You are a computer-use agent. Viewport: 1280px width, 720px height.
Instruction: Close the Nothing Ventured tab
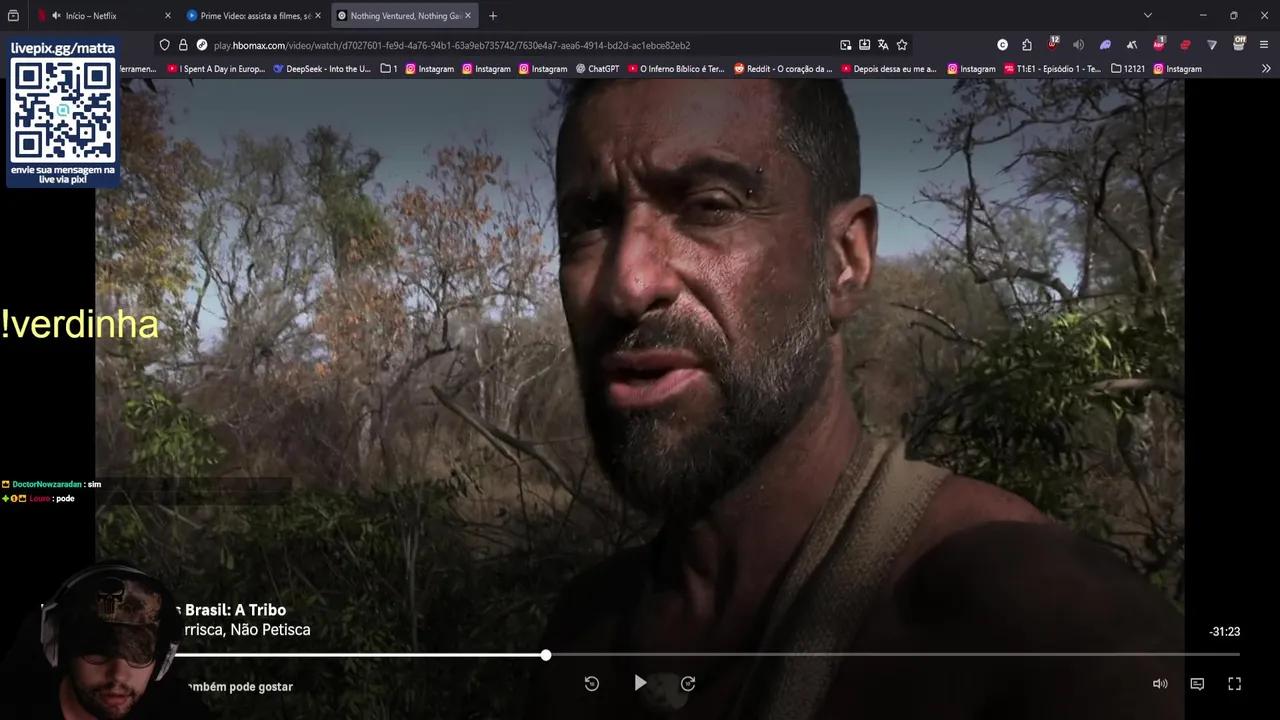tap(467, 15)
